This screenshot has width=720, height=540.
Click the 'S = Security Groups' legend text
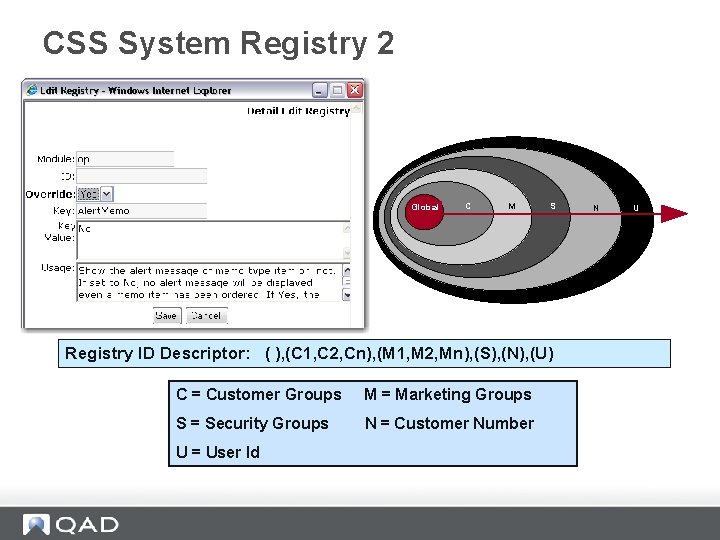click(252, 423)
